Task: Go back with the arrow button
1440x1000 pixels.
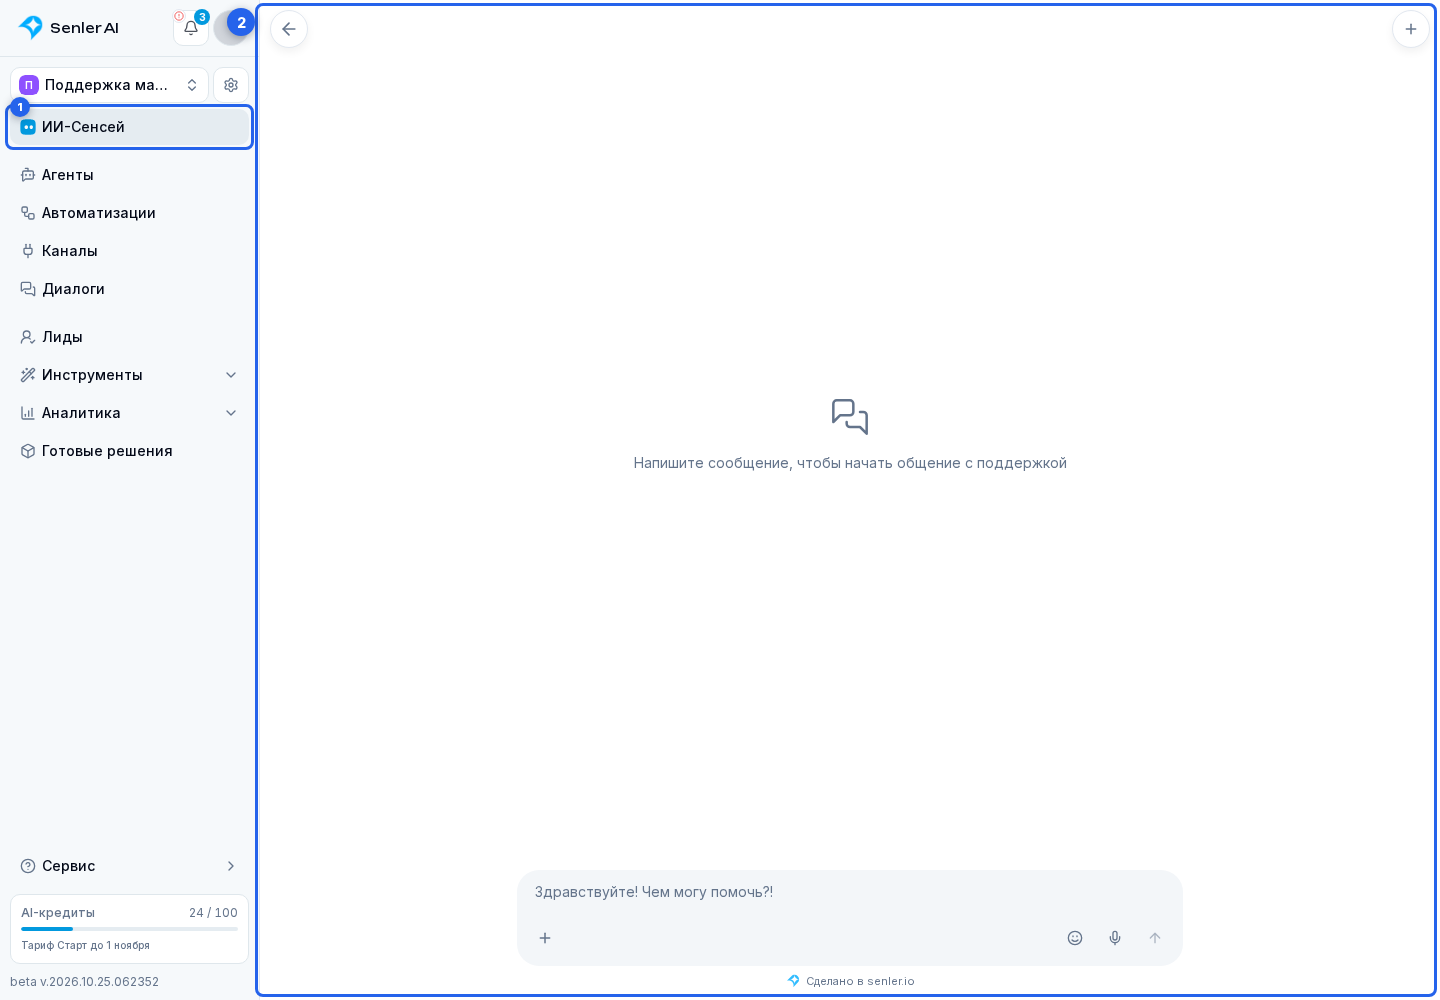Action: 289,29
